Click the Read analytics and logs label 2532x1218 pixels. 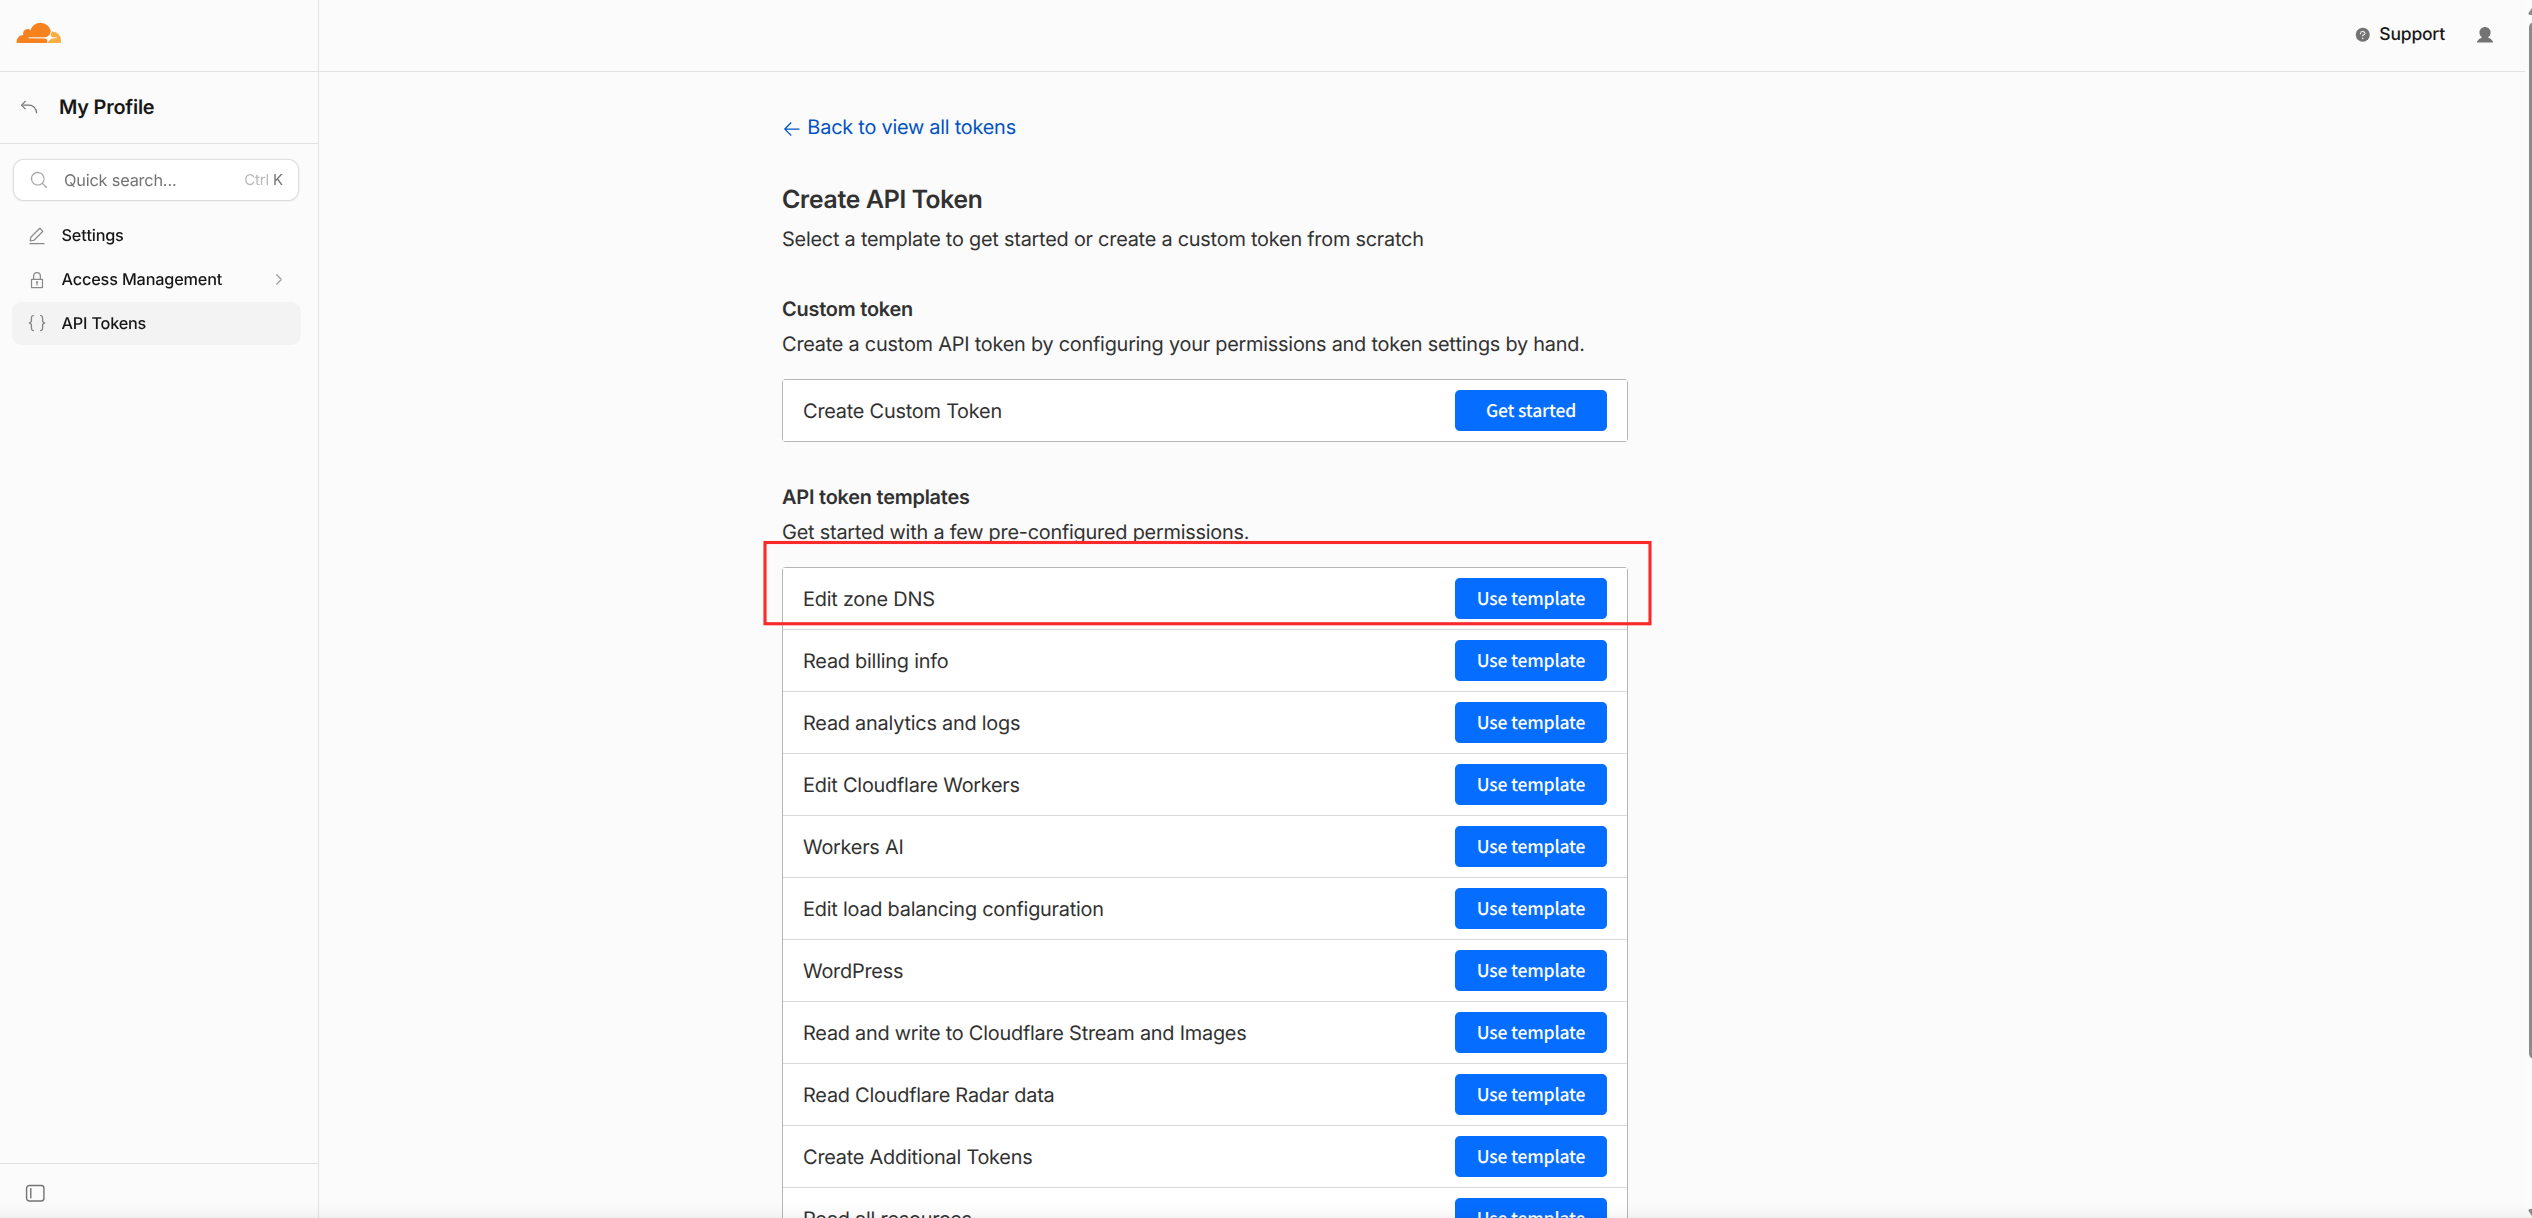pos(911,723)
